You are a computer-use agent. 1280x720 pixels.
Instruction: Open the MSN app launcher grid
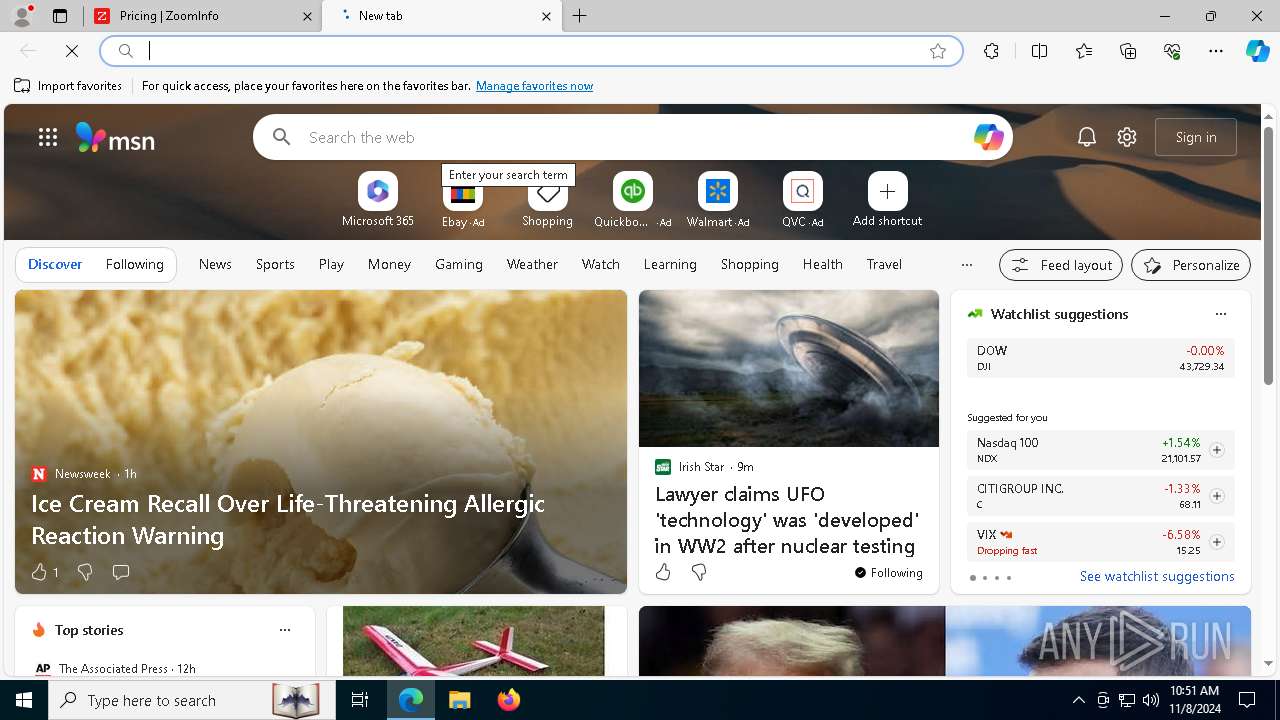(x=48, y=137)
